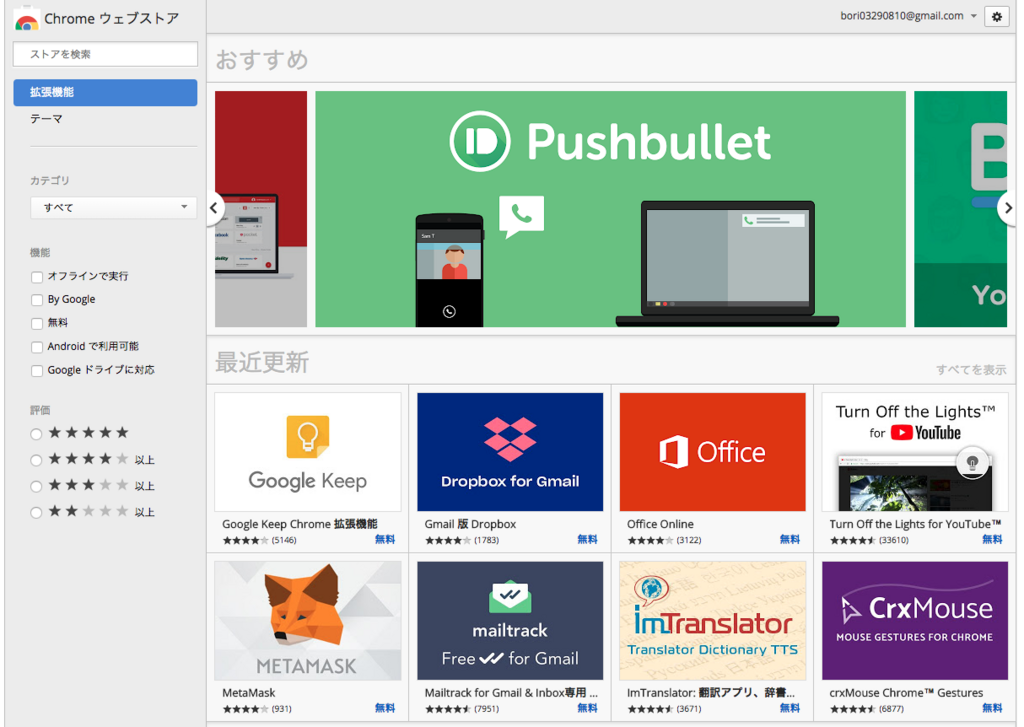Enable the By Google filter checkbox
1024x727 pixels.
[x=37, y=300]
